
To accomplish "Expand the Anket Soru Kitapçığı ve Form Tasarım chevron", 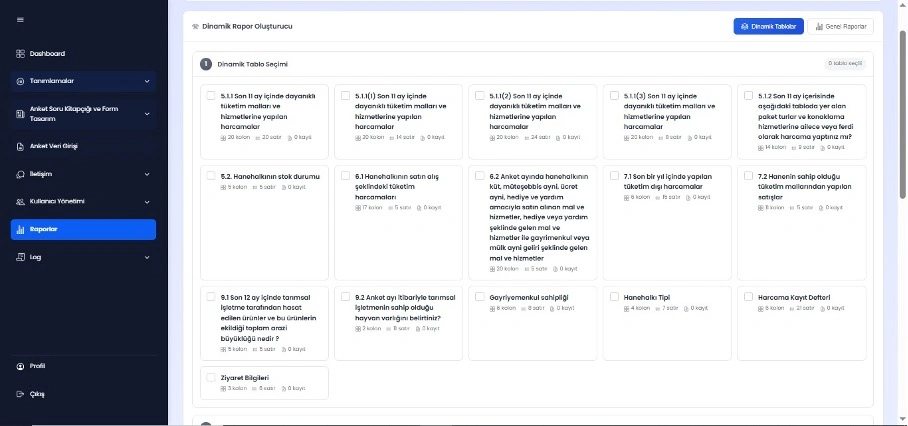I will click(147, 113).
